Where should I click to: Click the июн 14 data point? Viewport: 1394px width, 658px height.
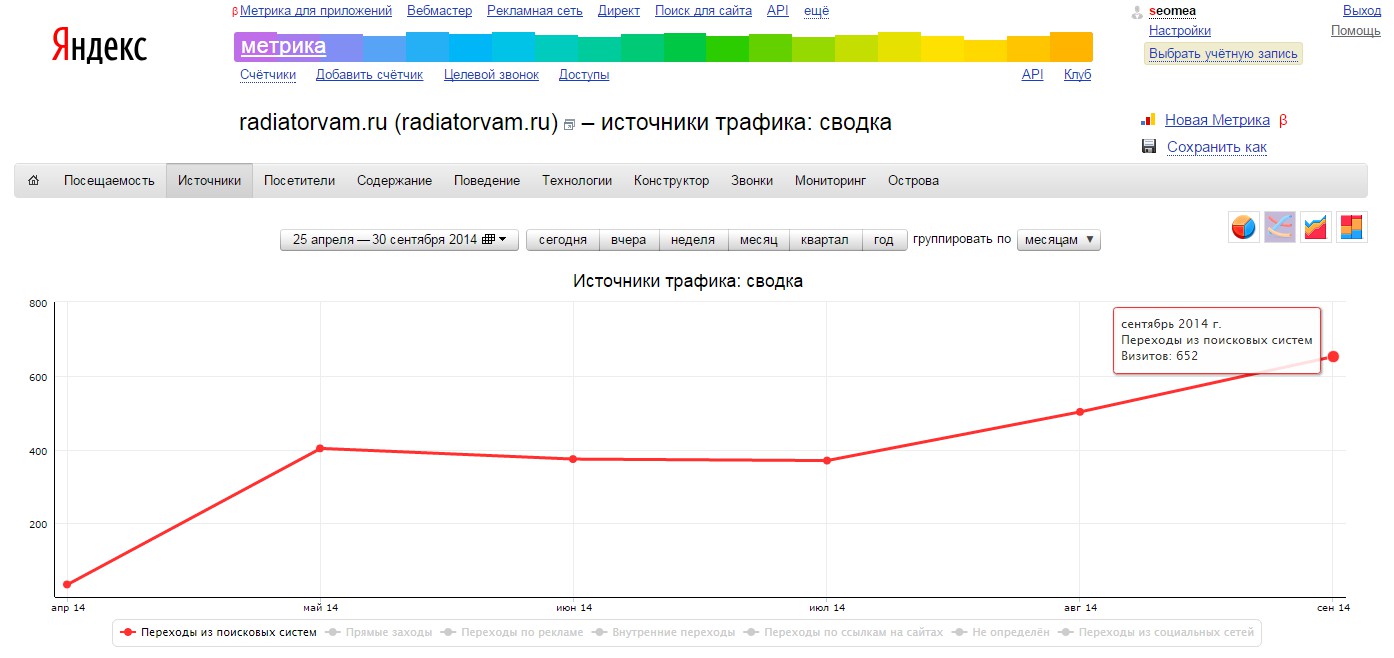pyautogui.click(x=573, y=459)
